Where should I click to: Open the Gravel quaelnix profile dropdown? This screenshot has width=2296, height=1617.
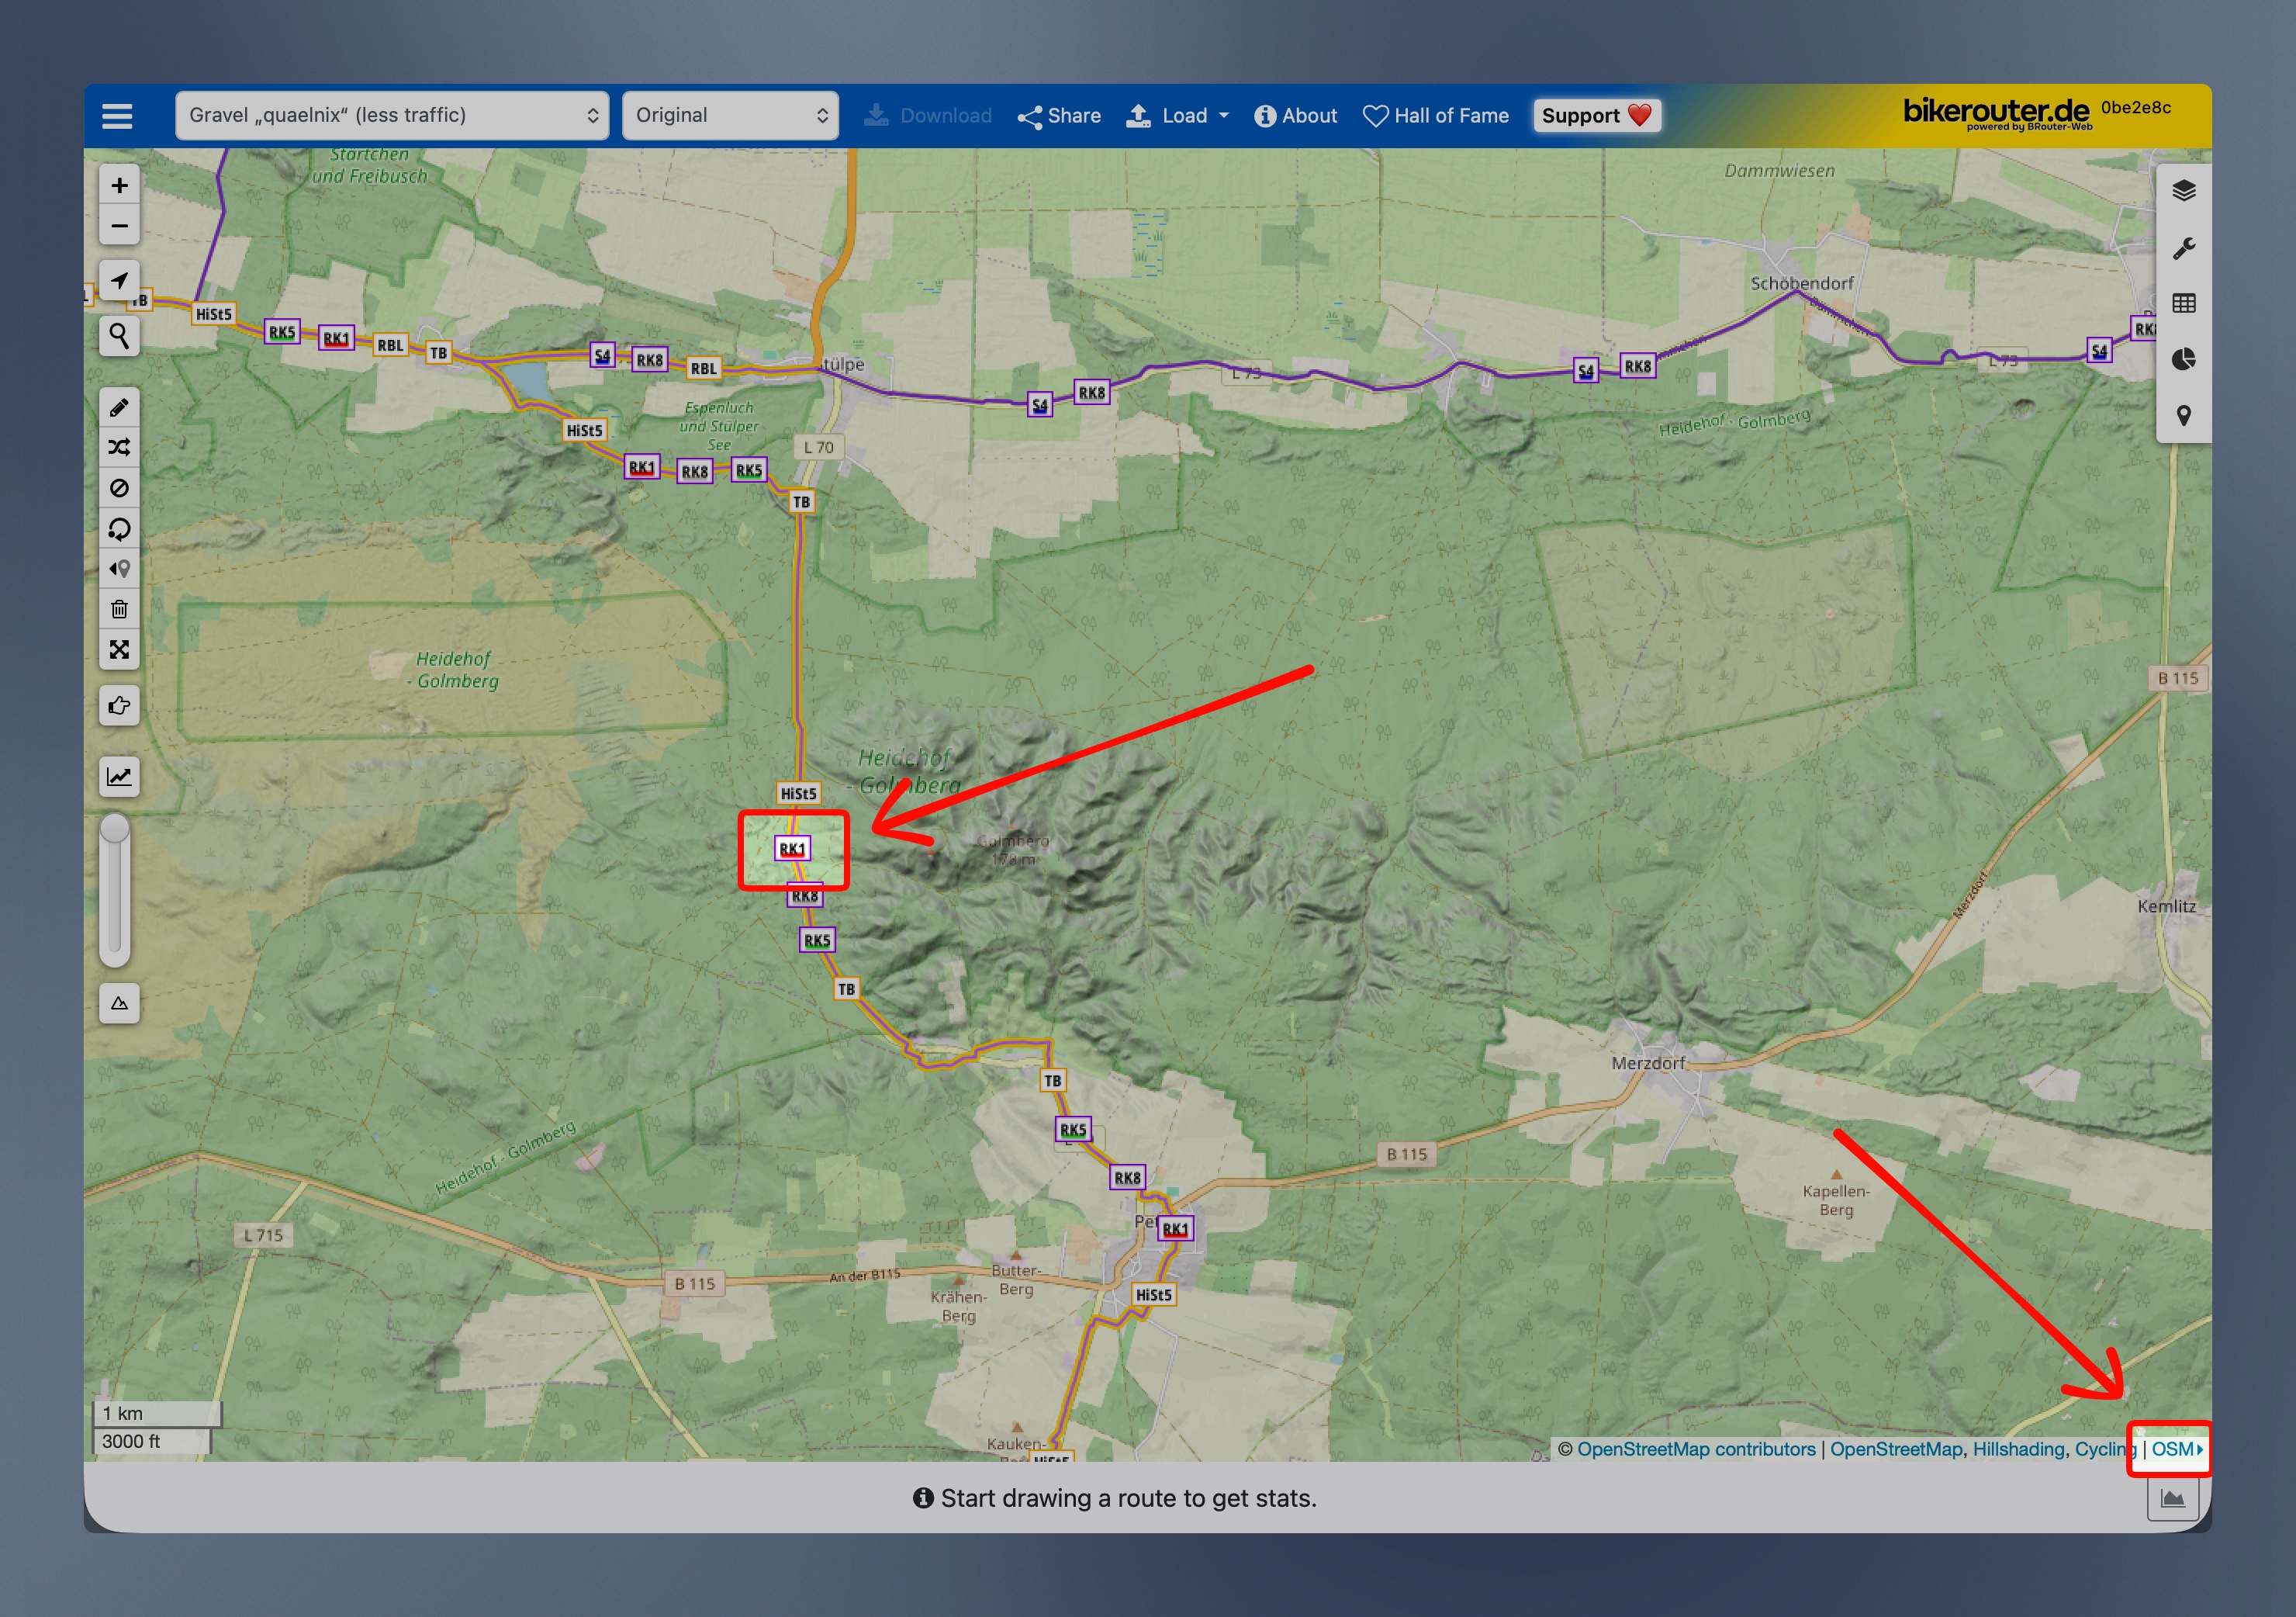point(392,115)
